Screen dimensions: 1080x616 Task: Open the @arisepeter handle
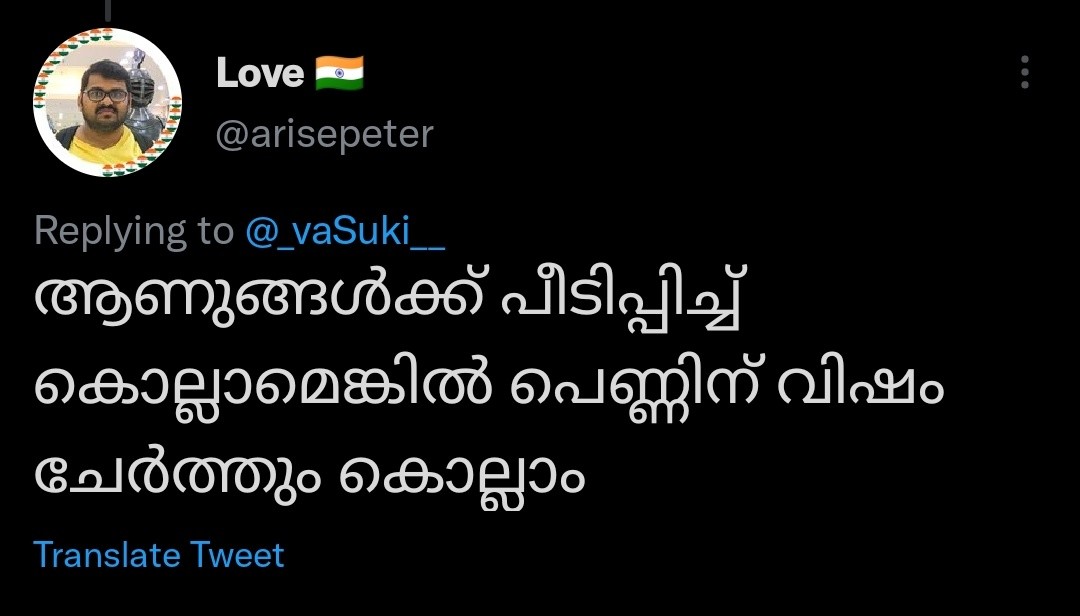click(x=325, y=134)
